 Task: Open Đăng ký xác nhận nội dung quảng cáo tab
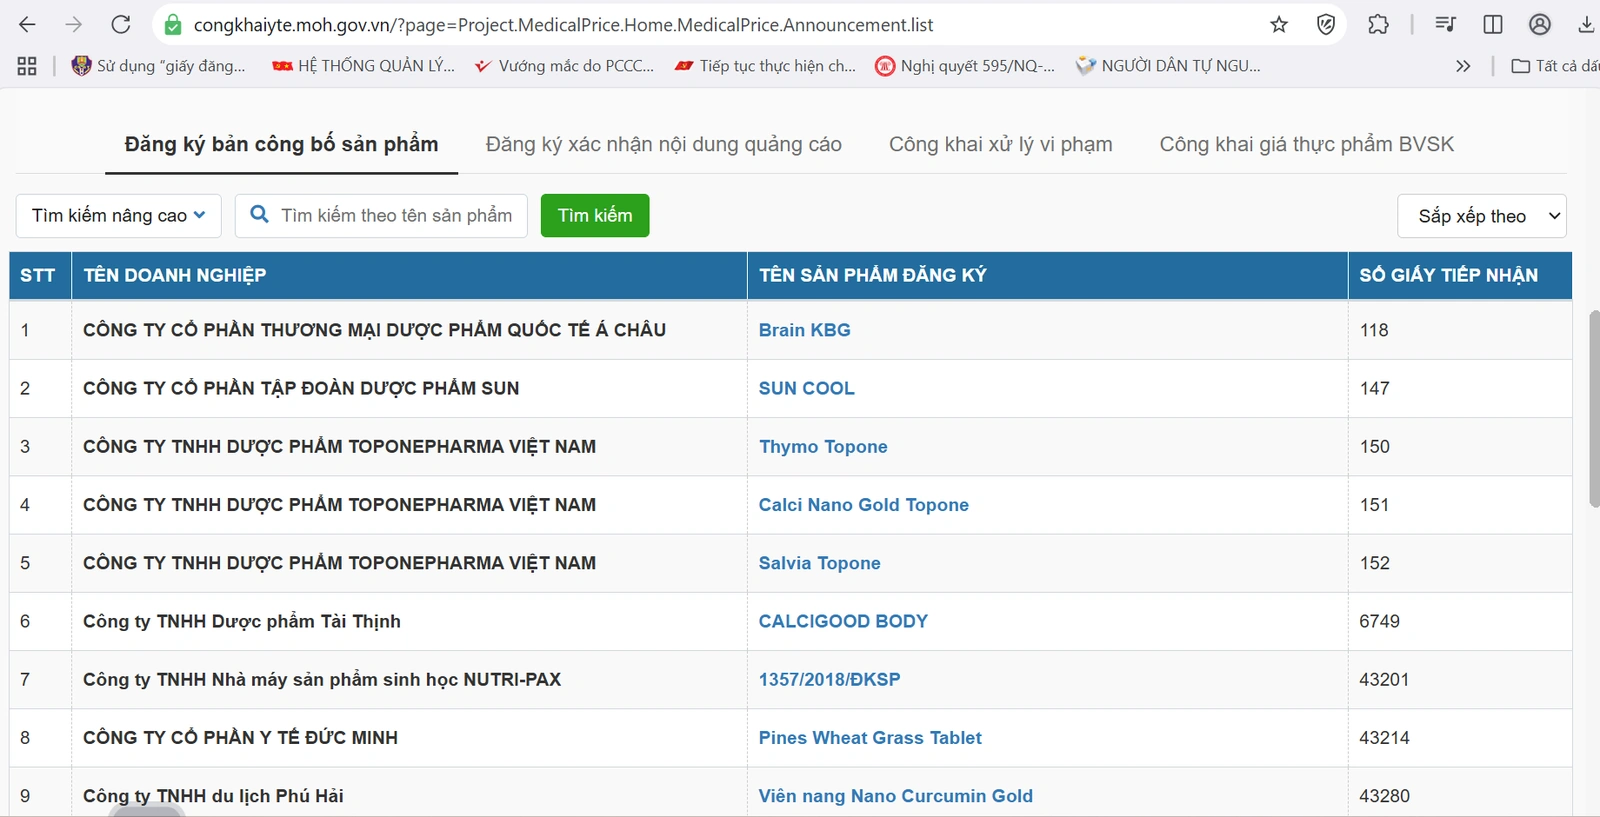click(x=663, y=144)
